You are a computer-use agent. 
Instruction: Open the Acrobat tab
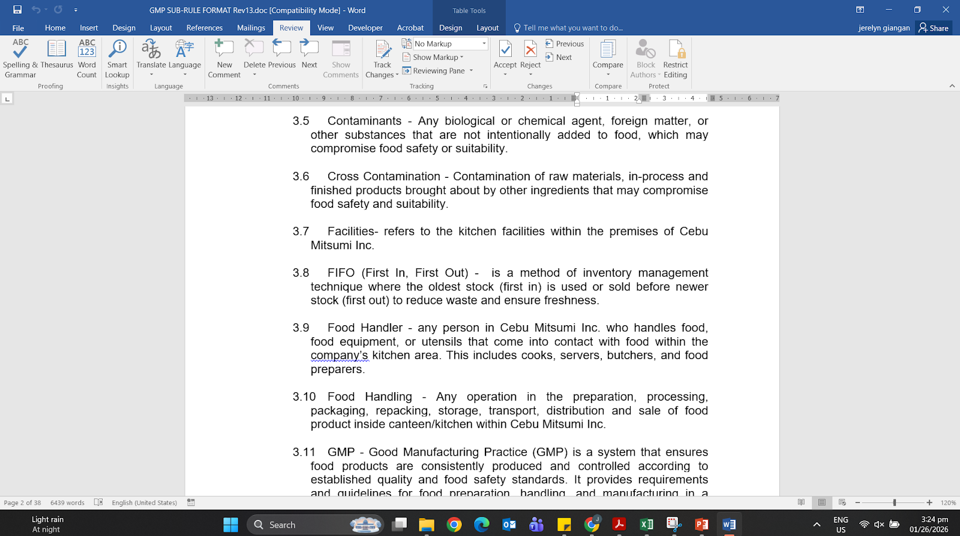click(410, 28)
